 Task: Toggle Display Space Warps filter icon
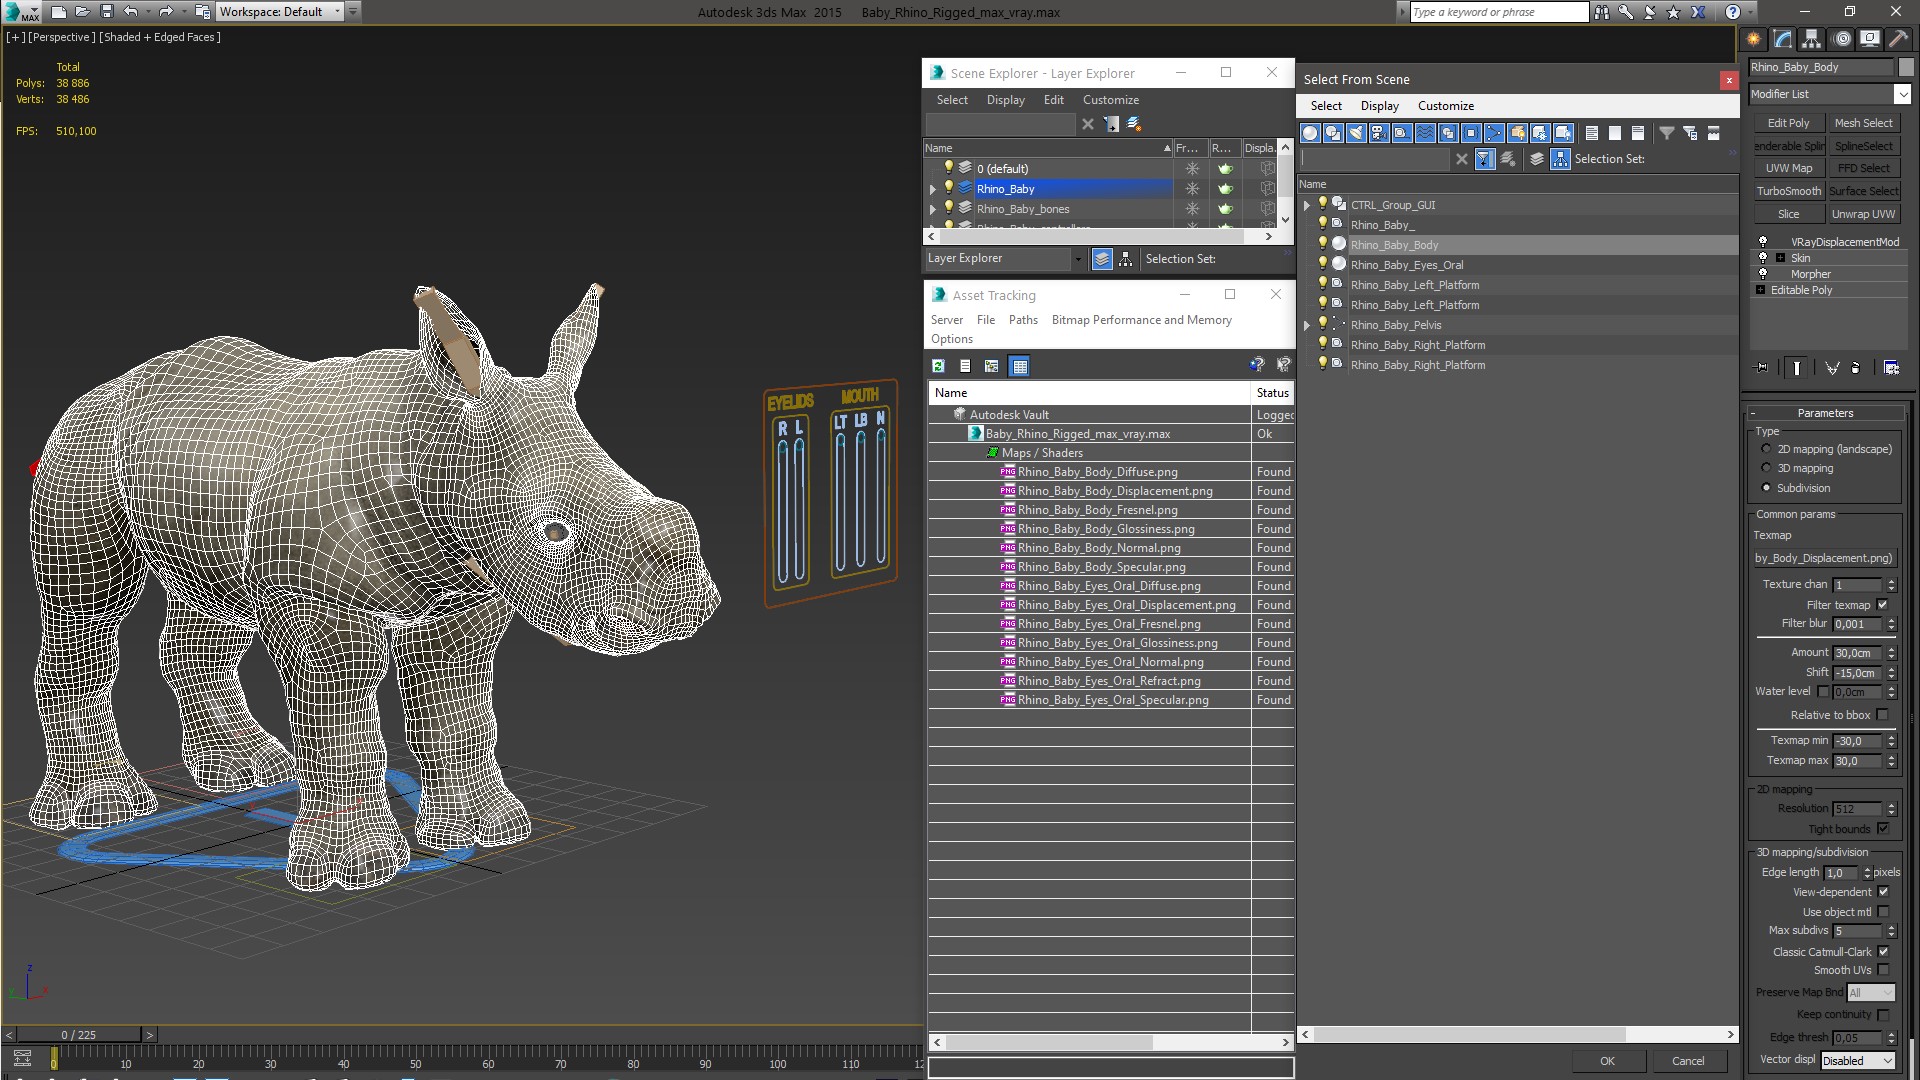tap(1425, 133)
